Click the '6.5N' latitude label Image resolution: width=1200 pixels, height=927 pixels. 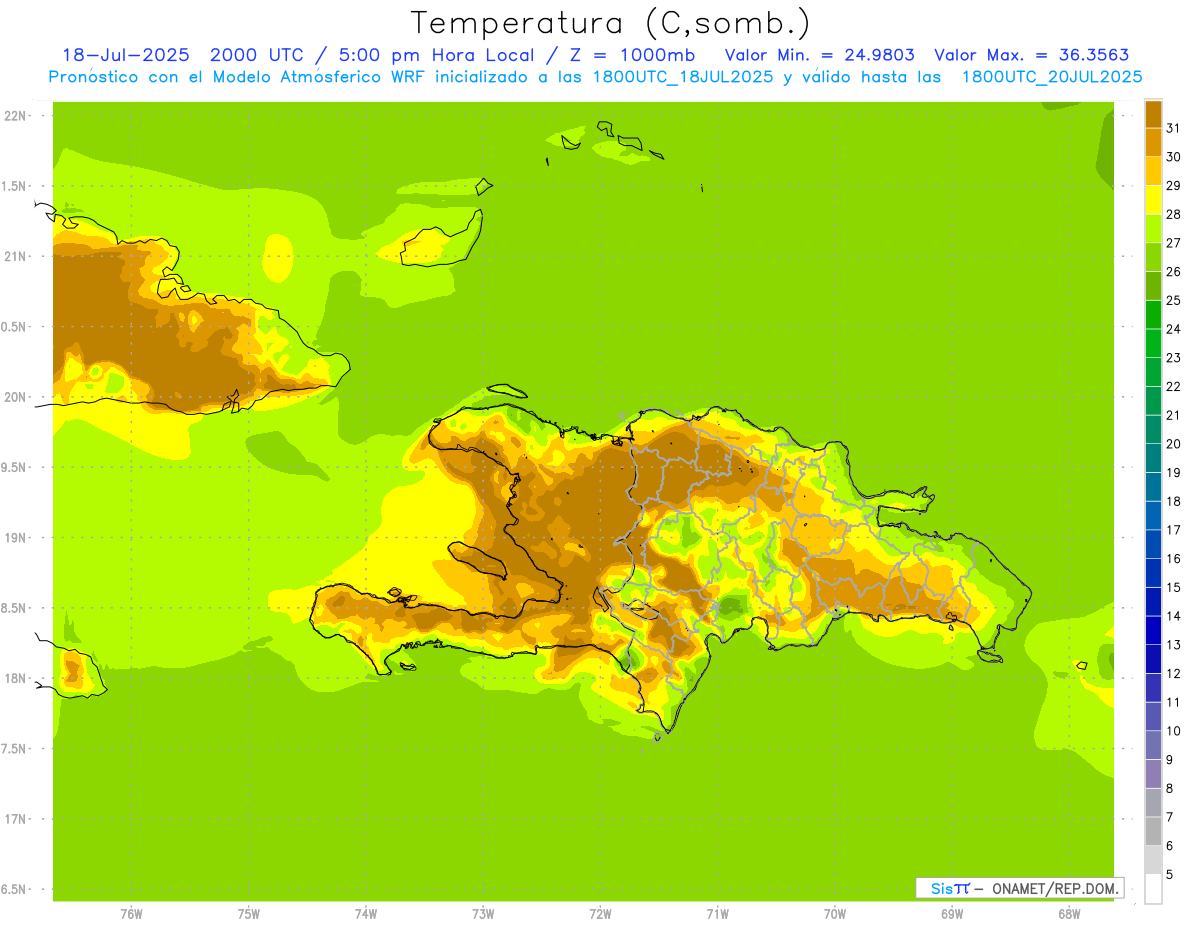click(14, 889)
